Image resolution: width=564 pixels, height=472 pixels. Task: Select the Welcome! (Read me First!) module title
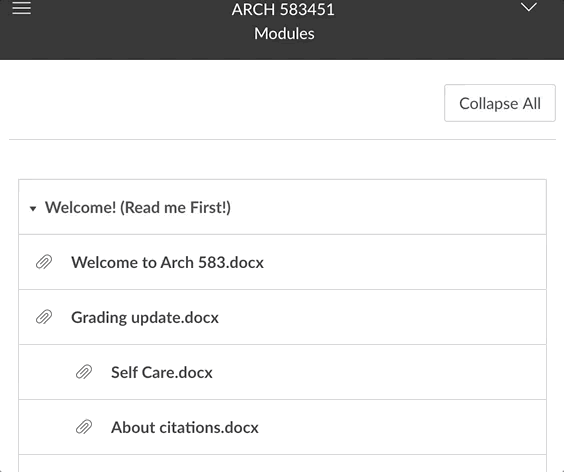coord(138,208)
